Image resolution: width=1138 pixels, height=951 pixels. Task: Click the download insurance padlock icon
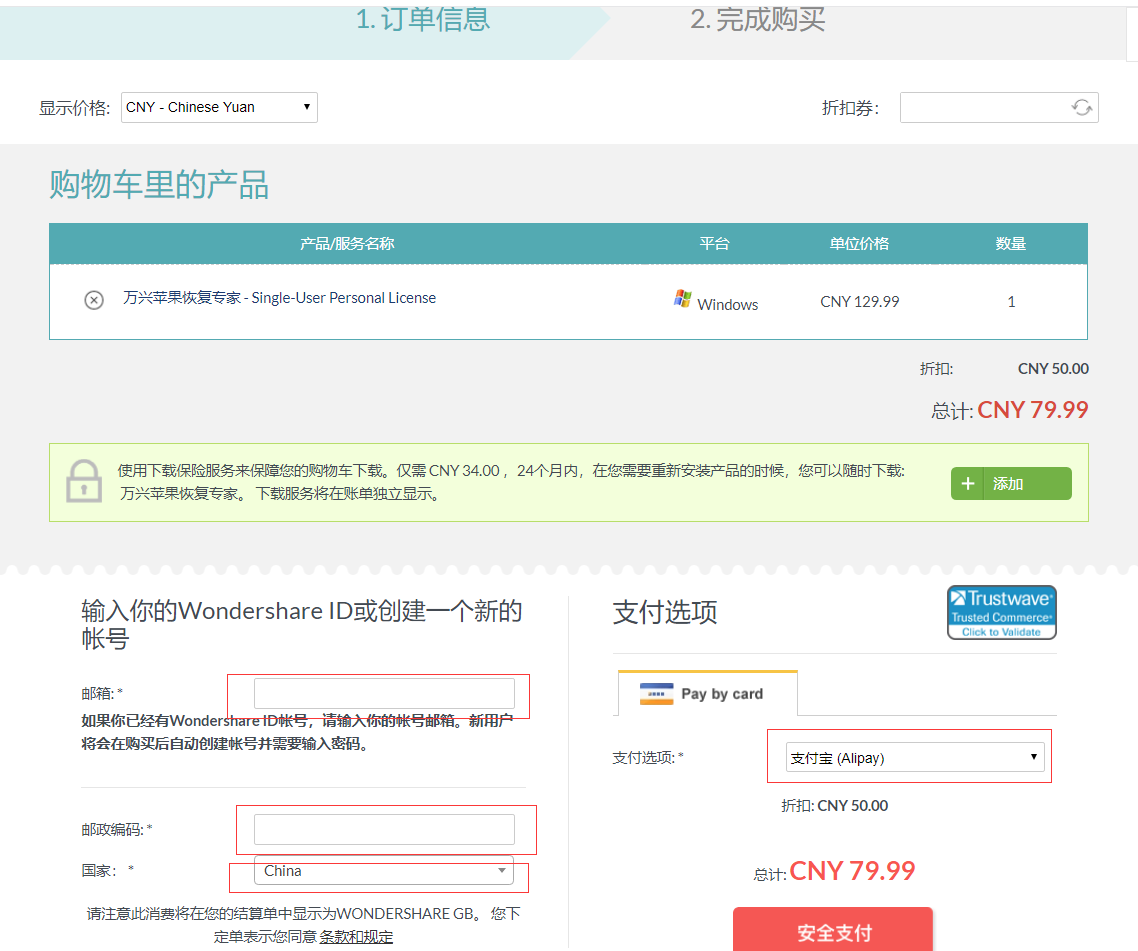(84, 481)
